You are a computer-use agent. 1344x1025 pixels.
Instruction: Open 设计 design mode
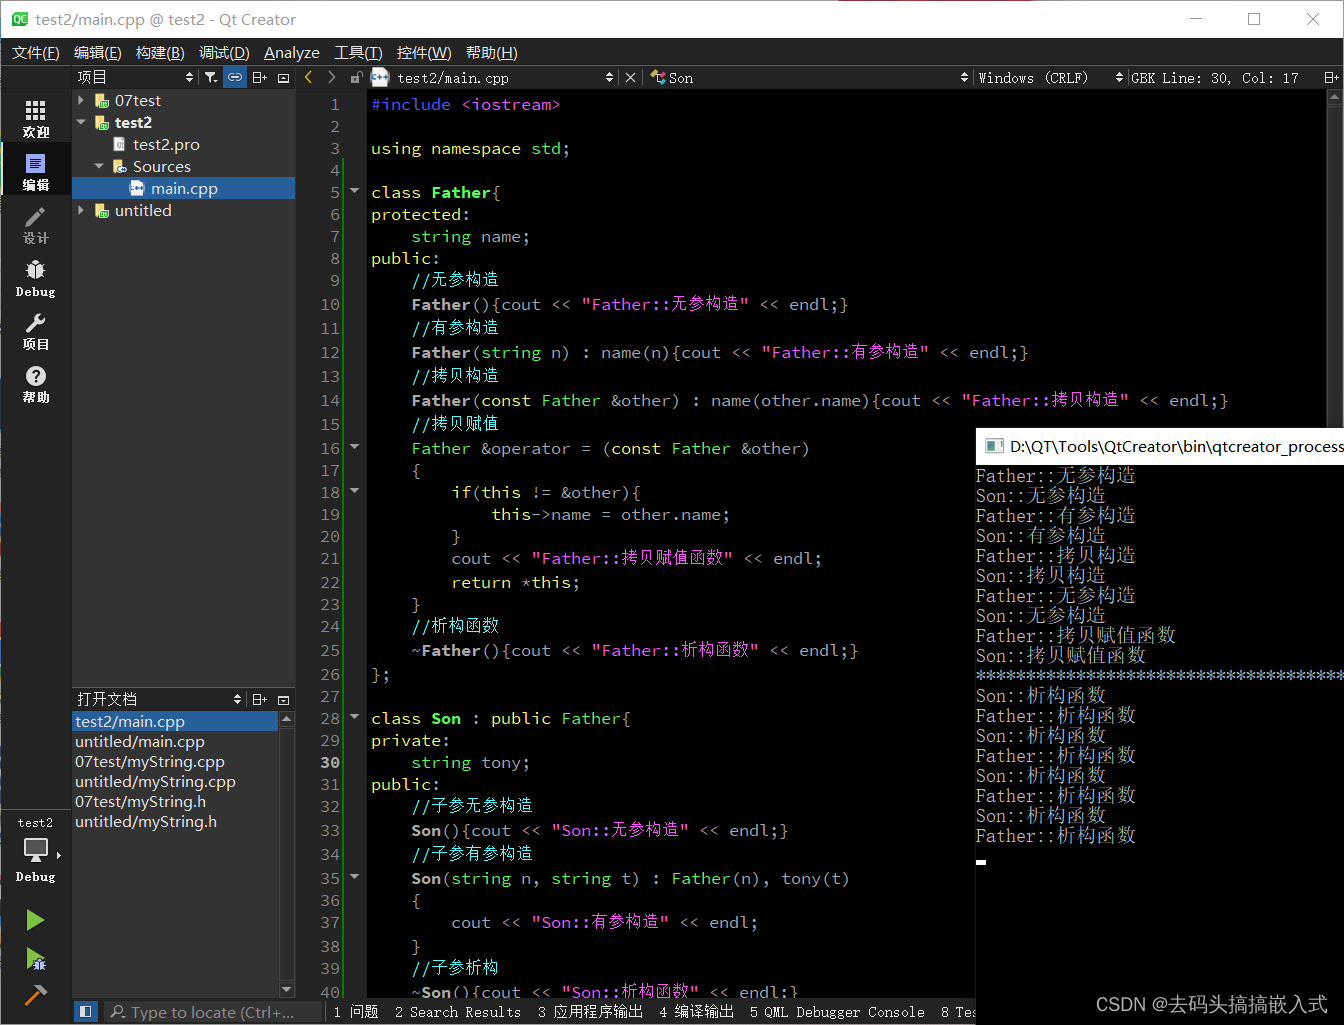35,225
